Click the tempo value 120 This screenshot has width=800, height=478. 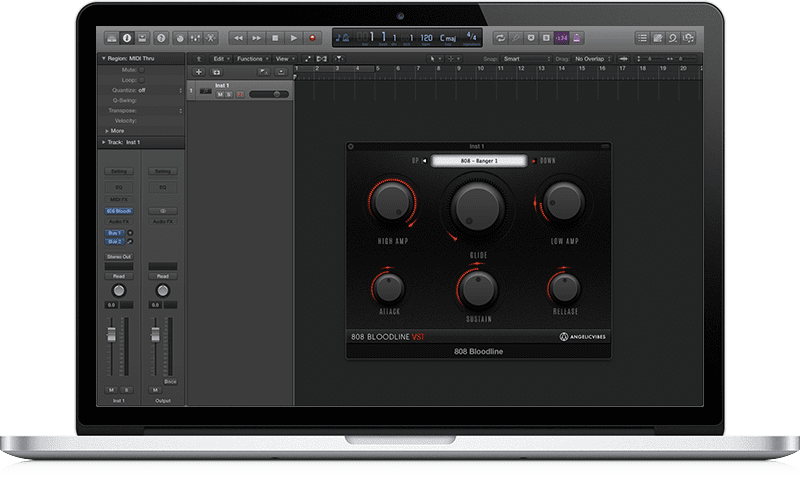pos(426,38)
